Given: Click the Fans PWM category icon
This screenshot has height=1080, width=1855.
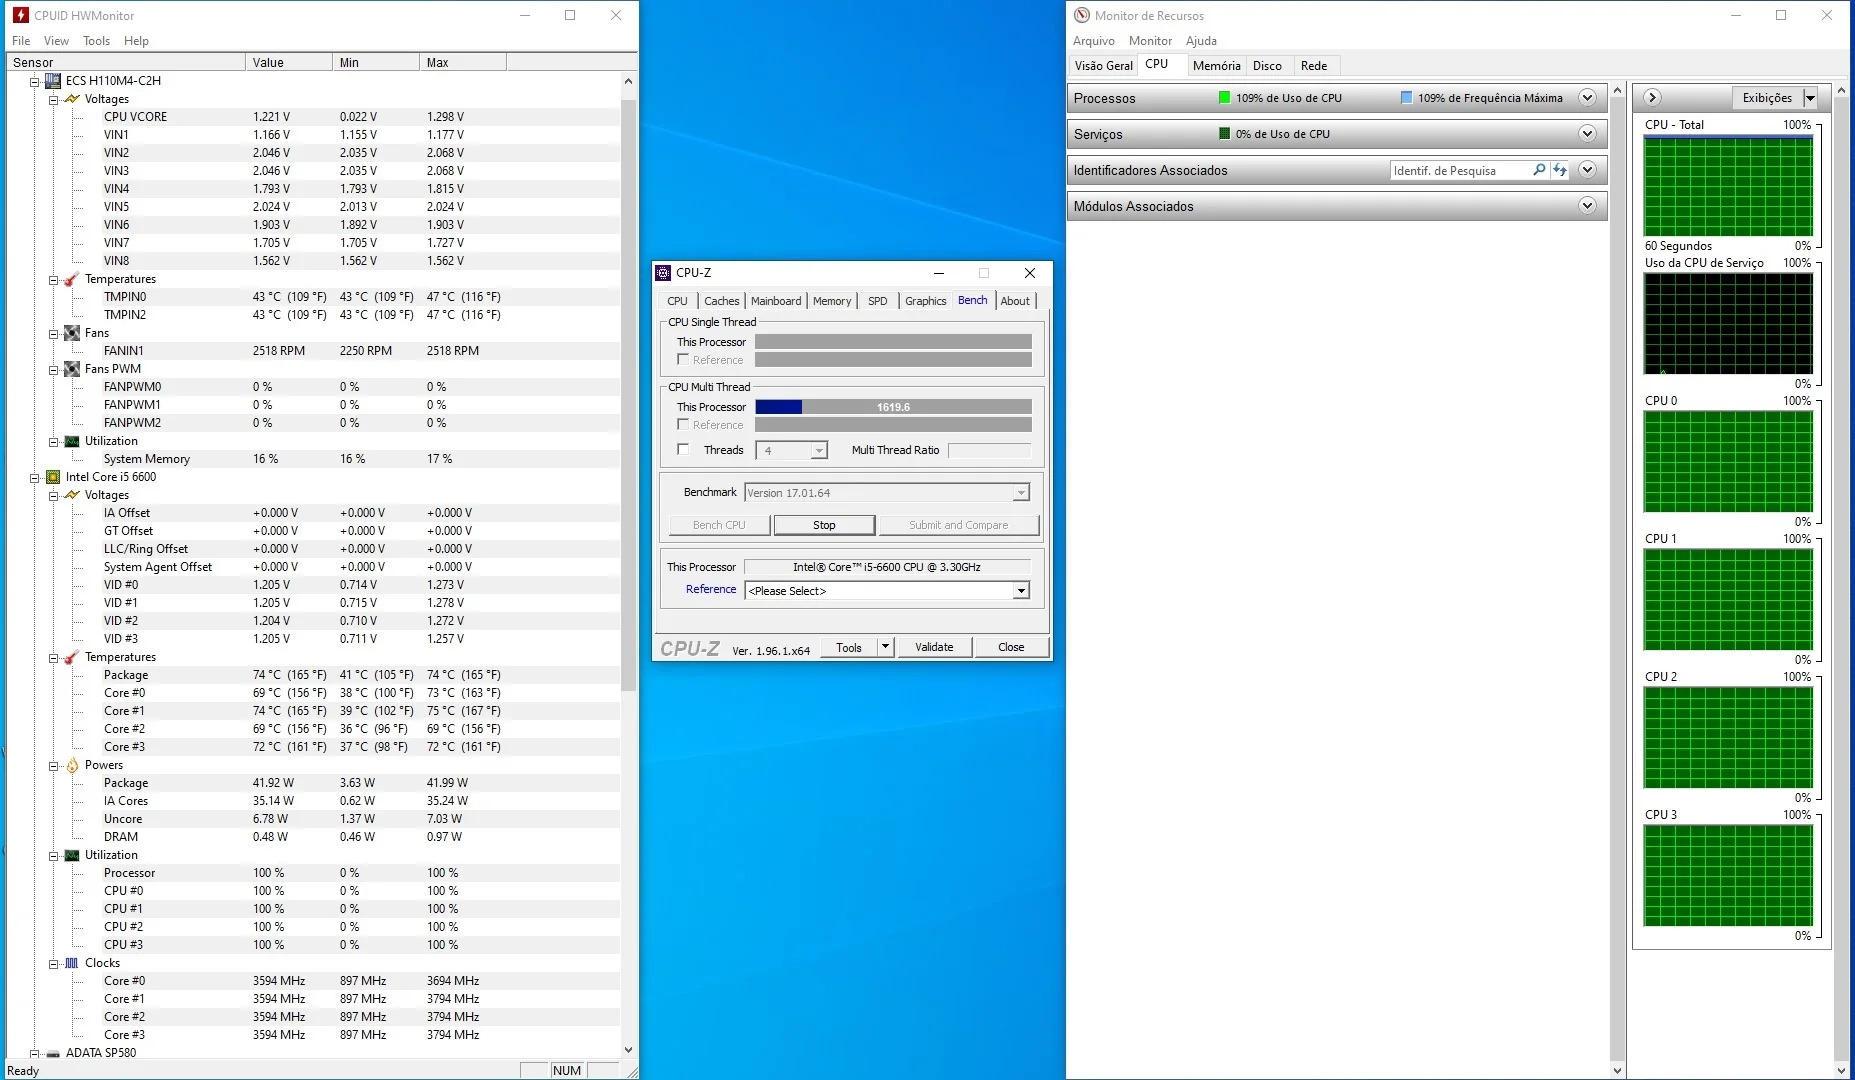Looking at the screenshot, I should (72, 369).
